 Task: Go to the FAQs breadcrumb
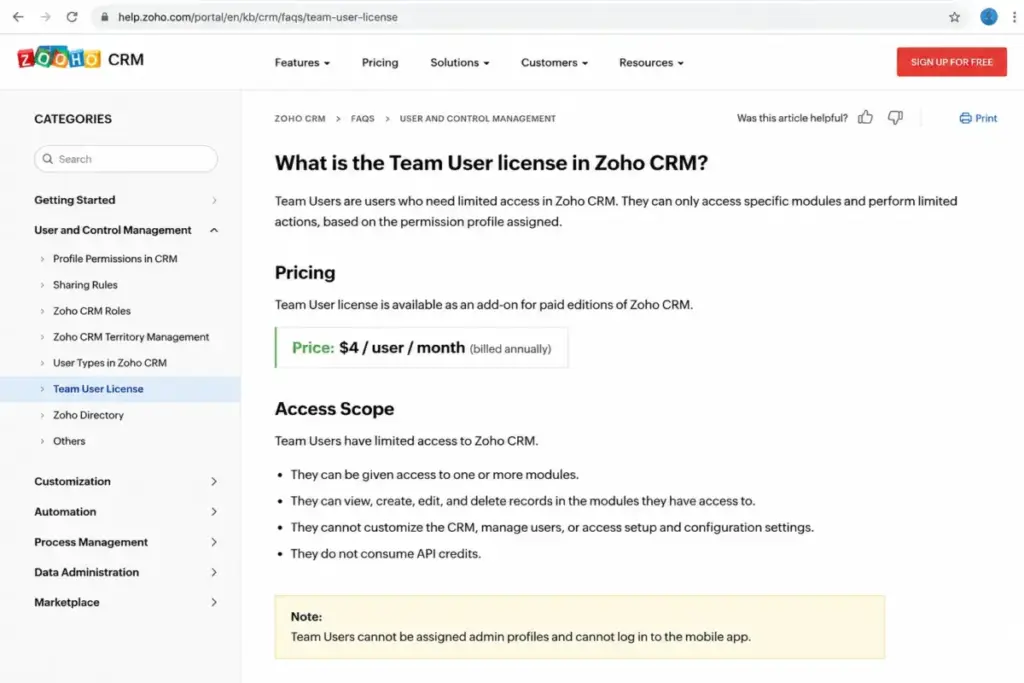pyautogui.click(x=362, y=118)
